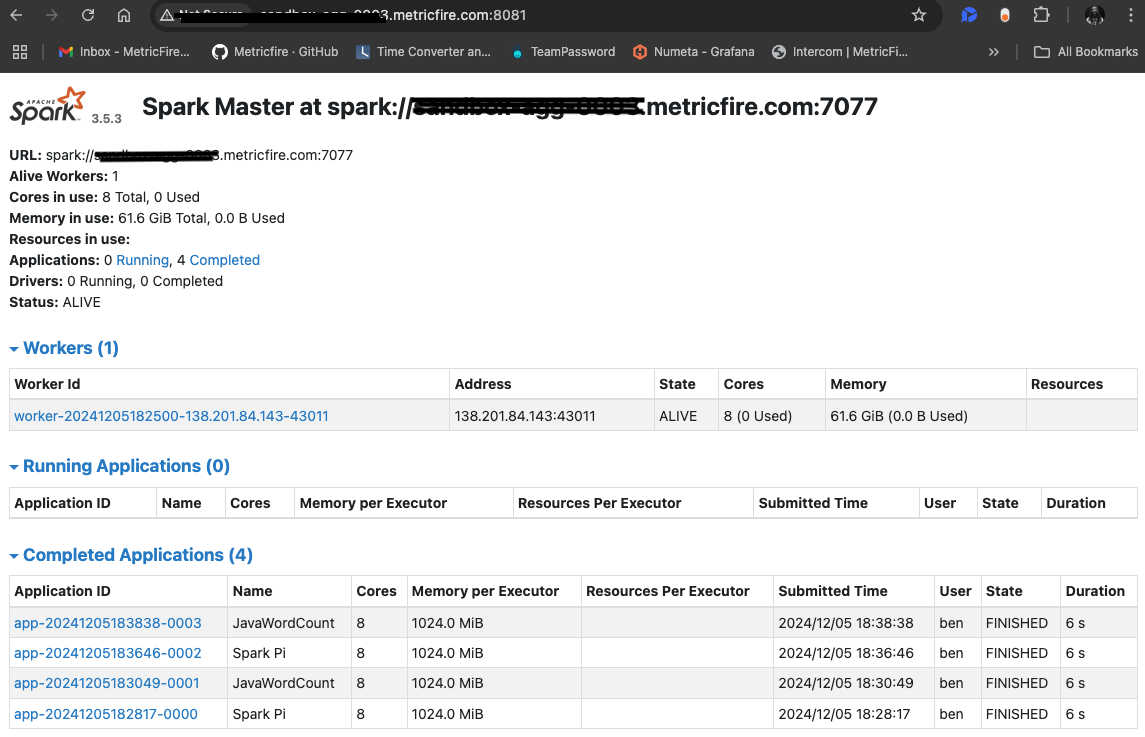Open the Metricfire GitHub bookmark

tap(275, 52)
